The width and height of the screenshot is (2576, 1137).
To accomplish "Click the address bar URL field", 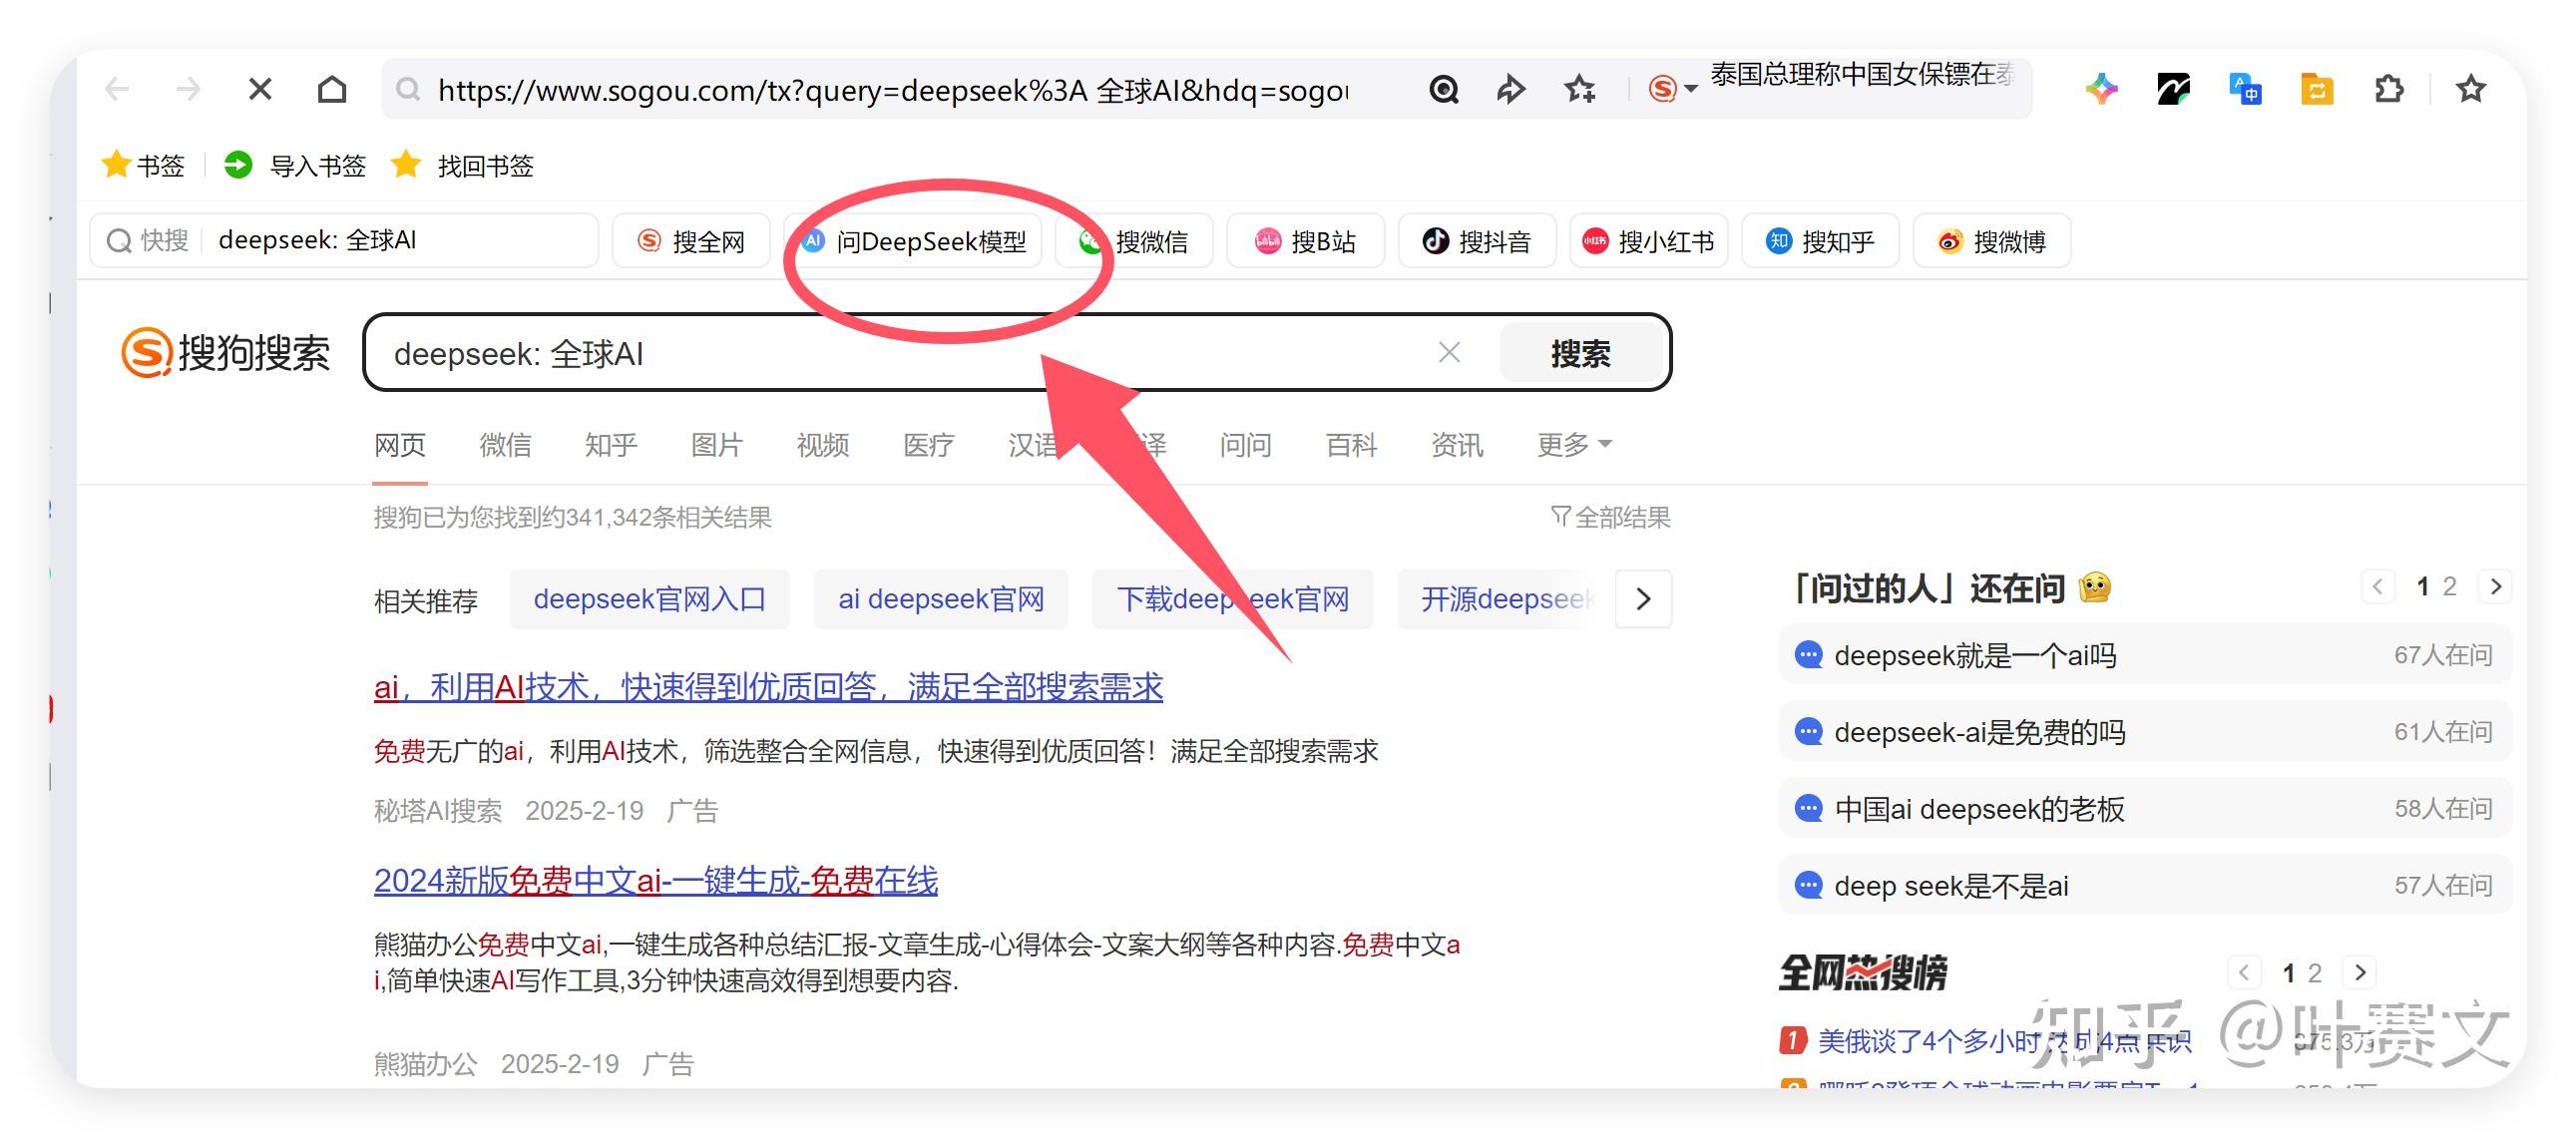I will [892, 91].
